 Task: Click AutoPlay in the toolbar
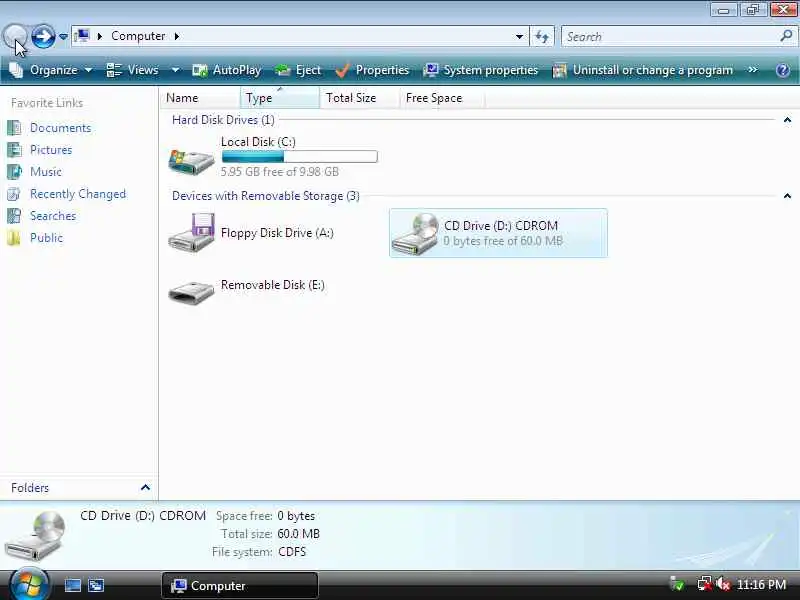[x=227, y=70]
